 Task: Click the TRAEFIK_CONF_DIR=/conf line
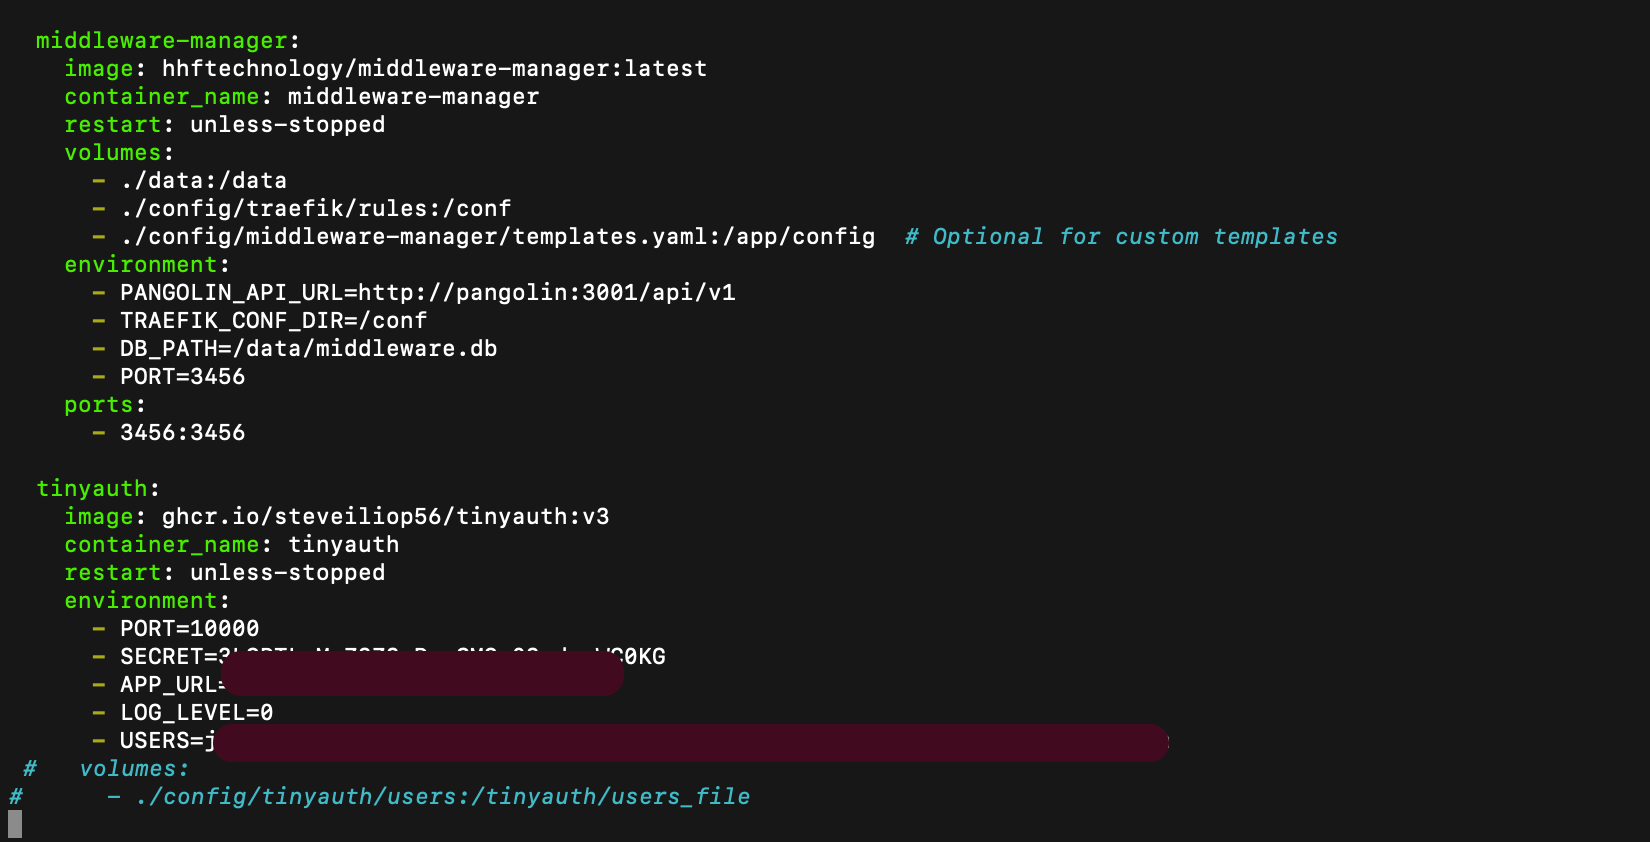[273, 321]
